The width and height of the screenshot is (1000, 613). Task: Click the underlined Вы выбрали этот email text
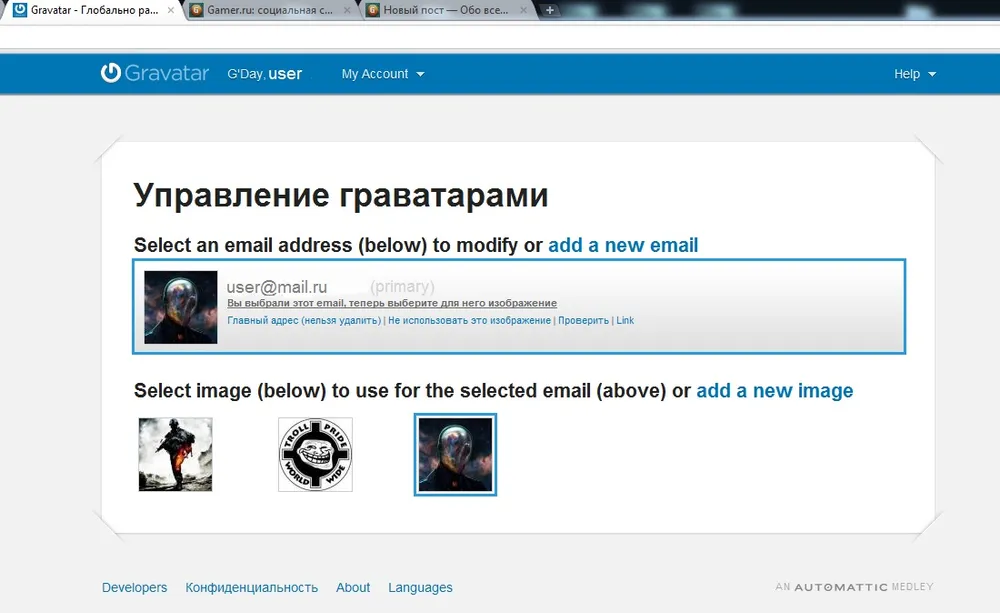[x=392, y=303]
